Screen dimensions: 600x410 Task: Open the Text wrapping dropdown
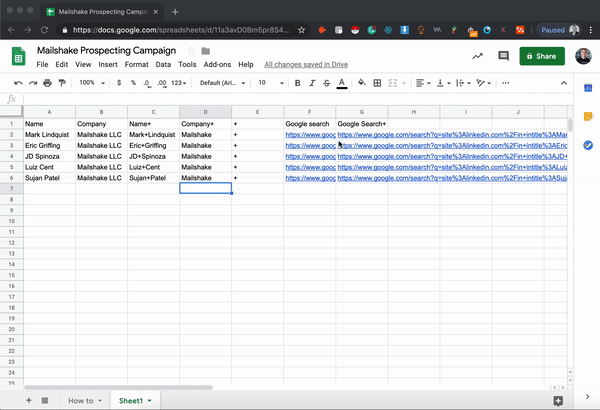[463, 83]
